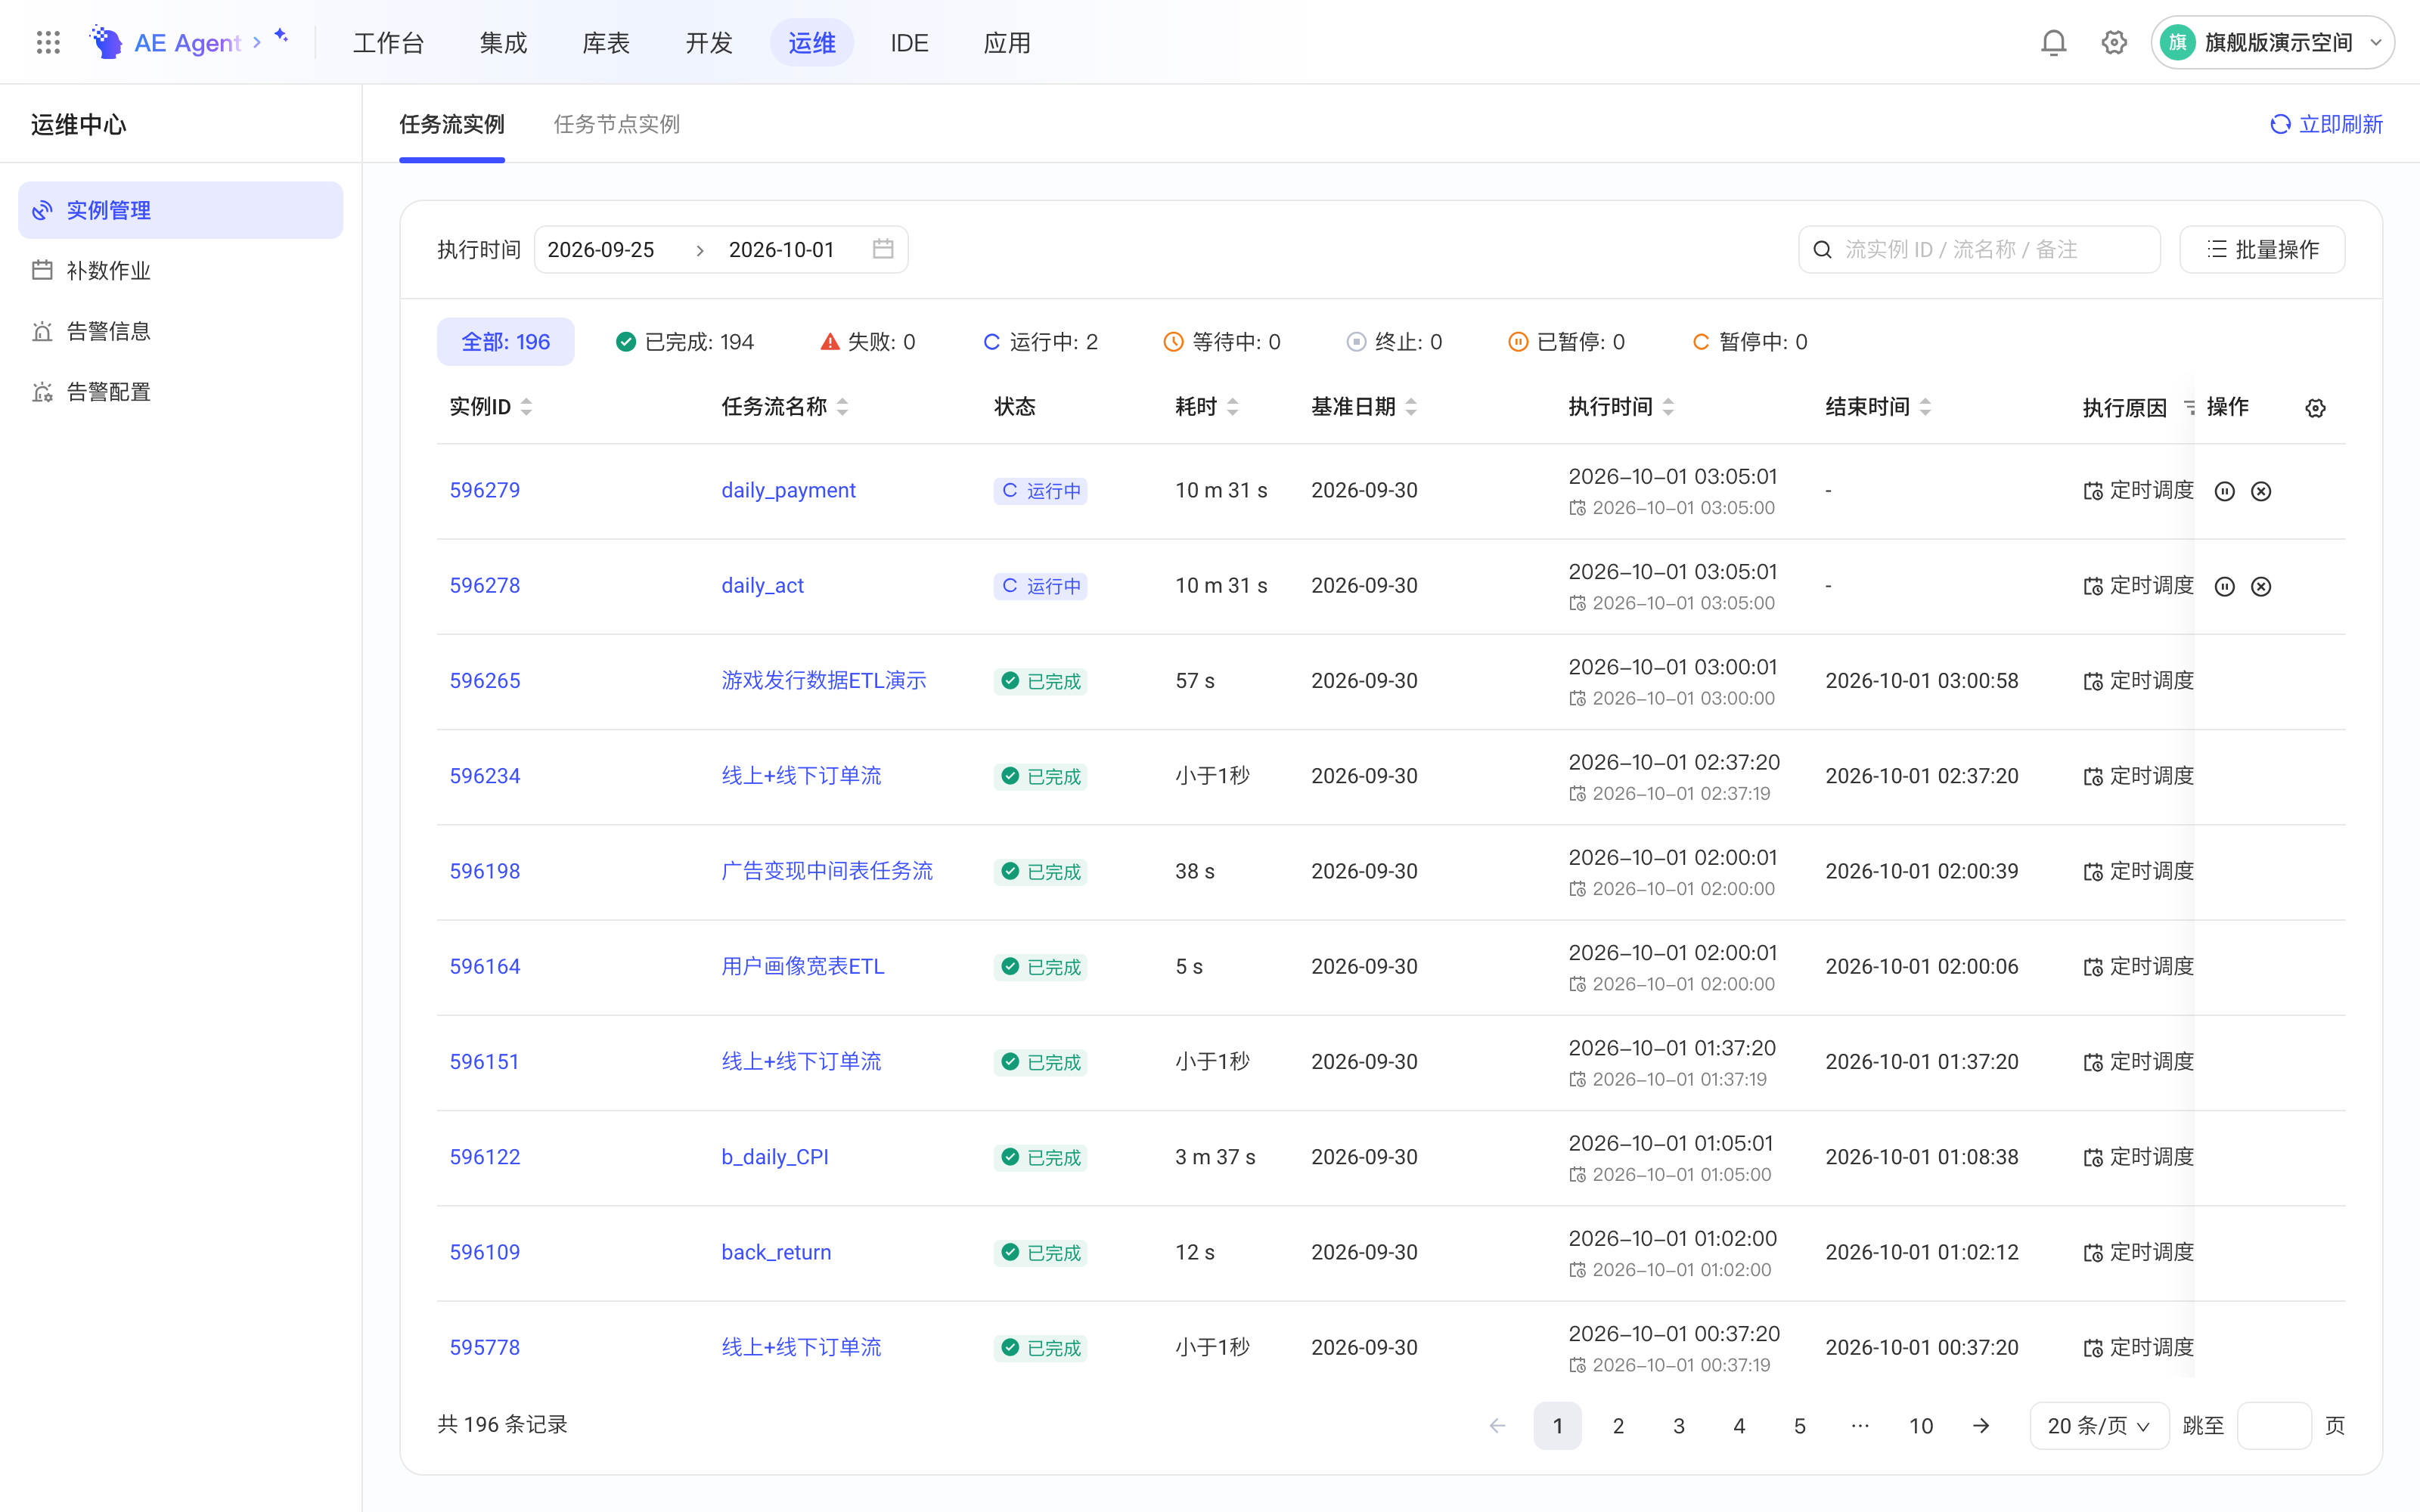Open the app launcher grid icon
Screen dimensions: 2420x1512
pyautogui.click(x=48, y=42)
